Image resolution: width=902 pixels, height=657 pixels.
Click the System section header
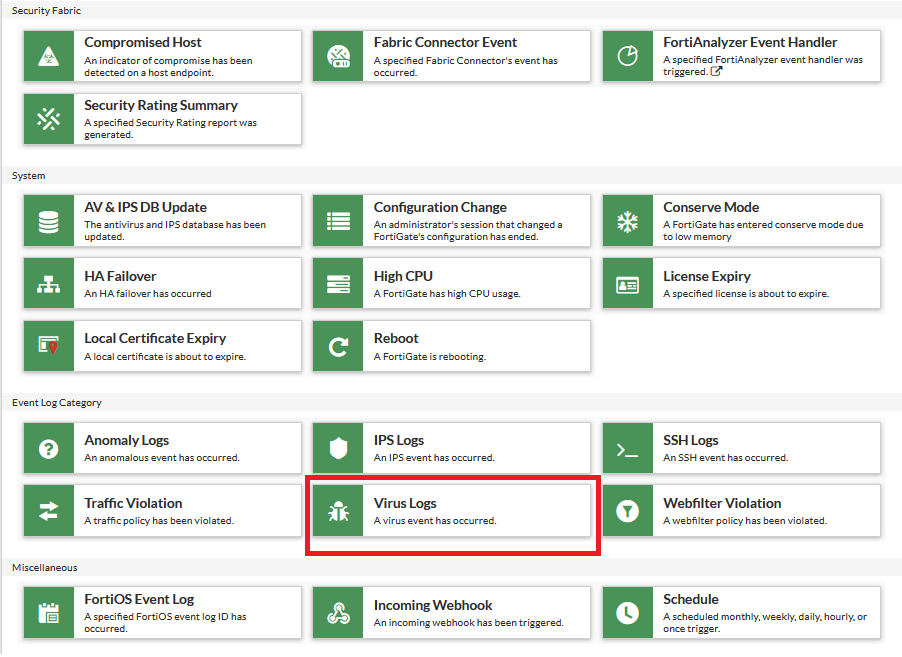coord(28,175)
